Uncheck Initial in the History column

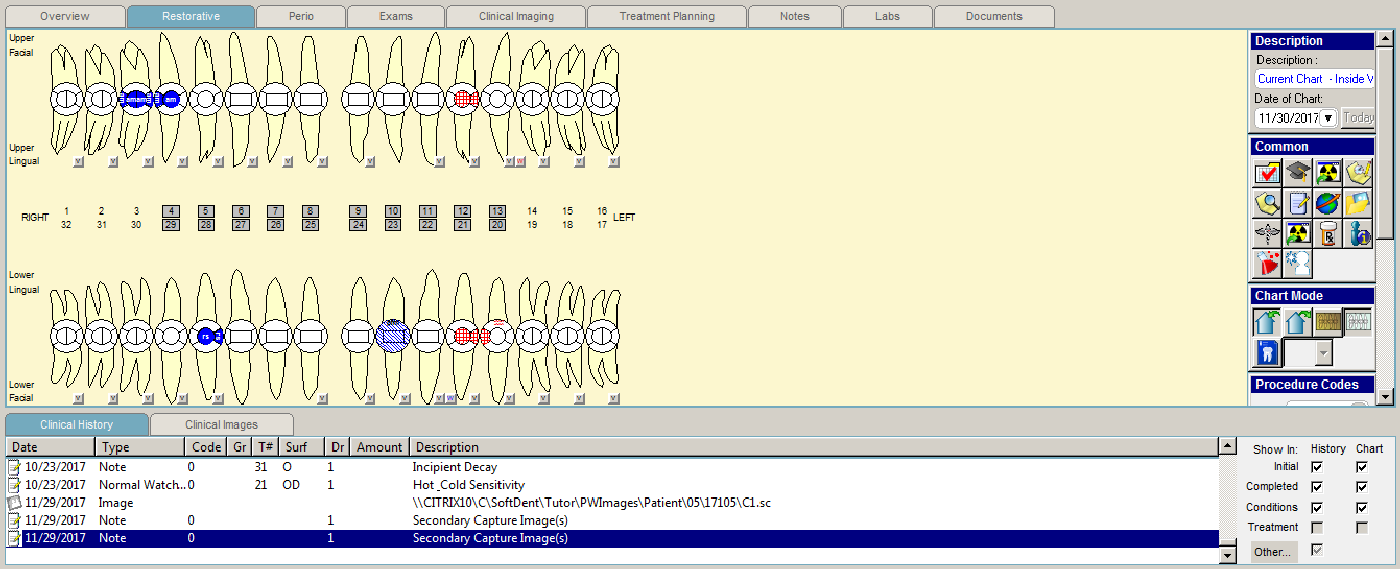pyautogui.click(x=1317, y=467)
